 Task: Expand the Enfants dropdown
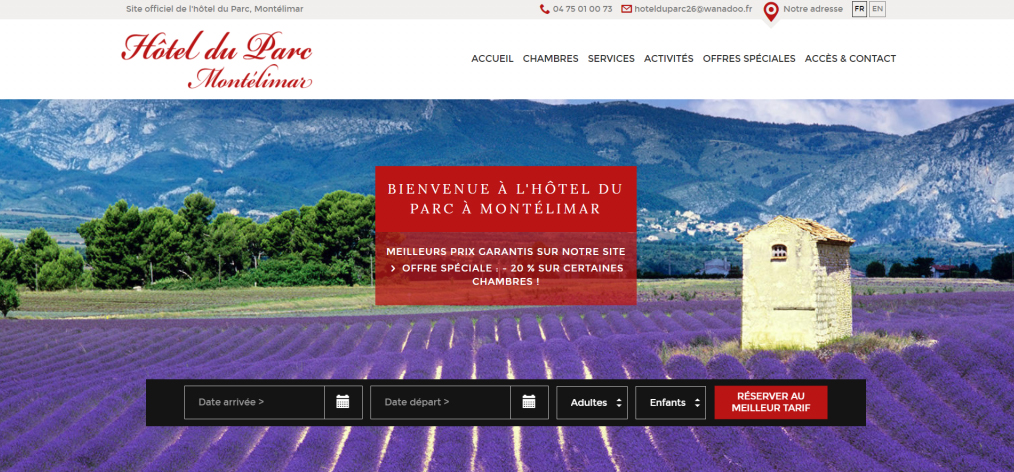tap(670, 402)
